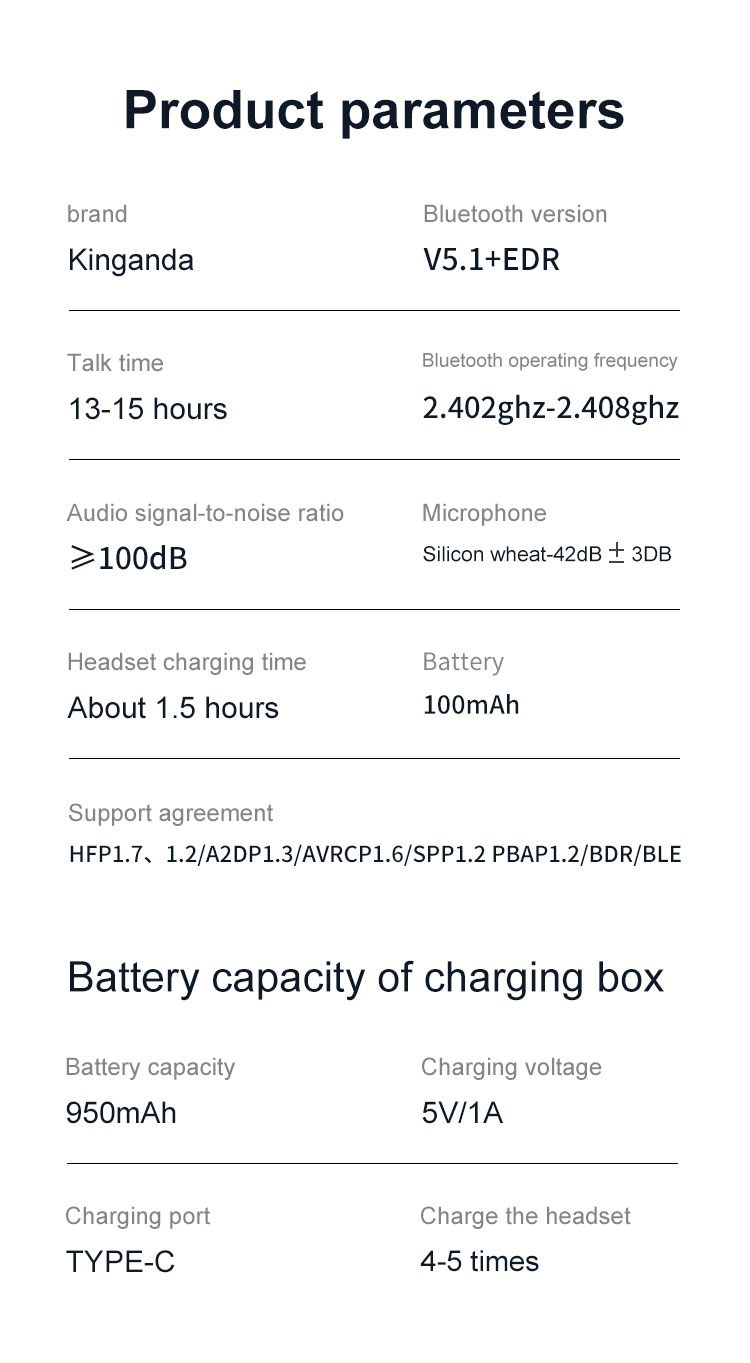The image size is (750, 1363).
Task: Click the Bluetooth operating frequency label
Action: [x=549, y=361]
